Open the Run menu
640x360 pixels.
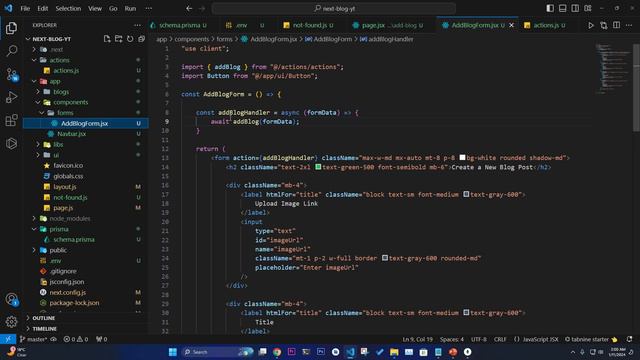tap(130, 8)
